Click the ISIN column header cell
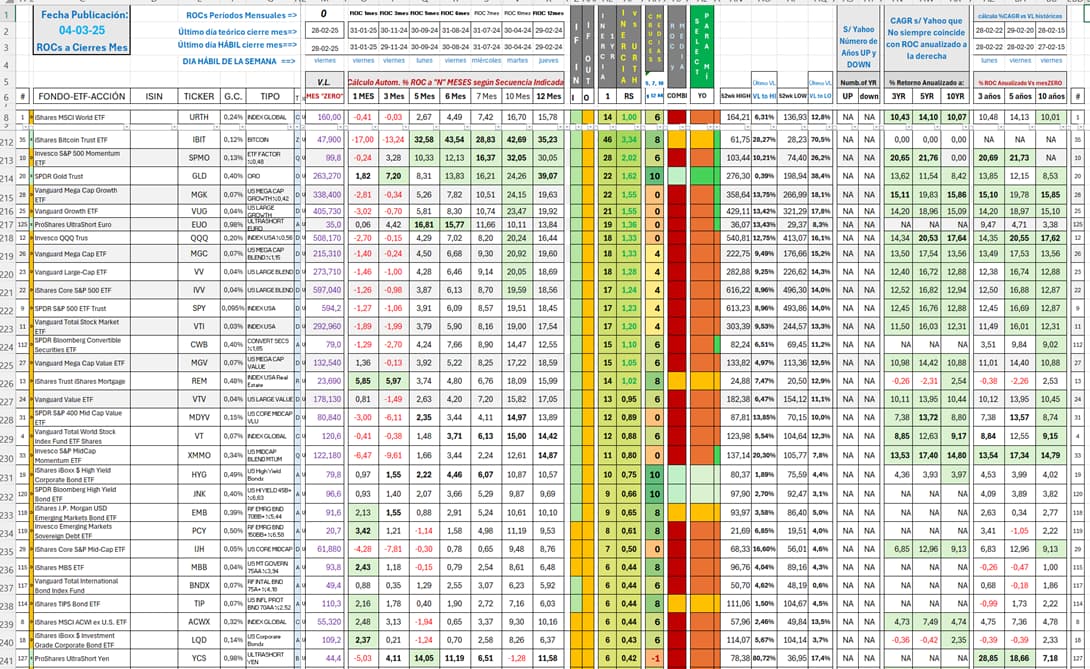The height and width of the screenshot is (669, 1090). pyautogui.click(x=154, y=97)
